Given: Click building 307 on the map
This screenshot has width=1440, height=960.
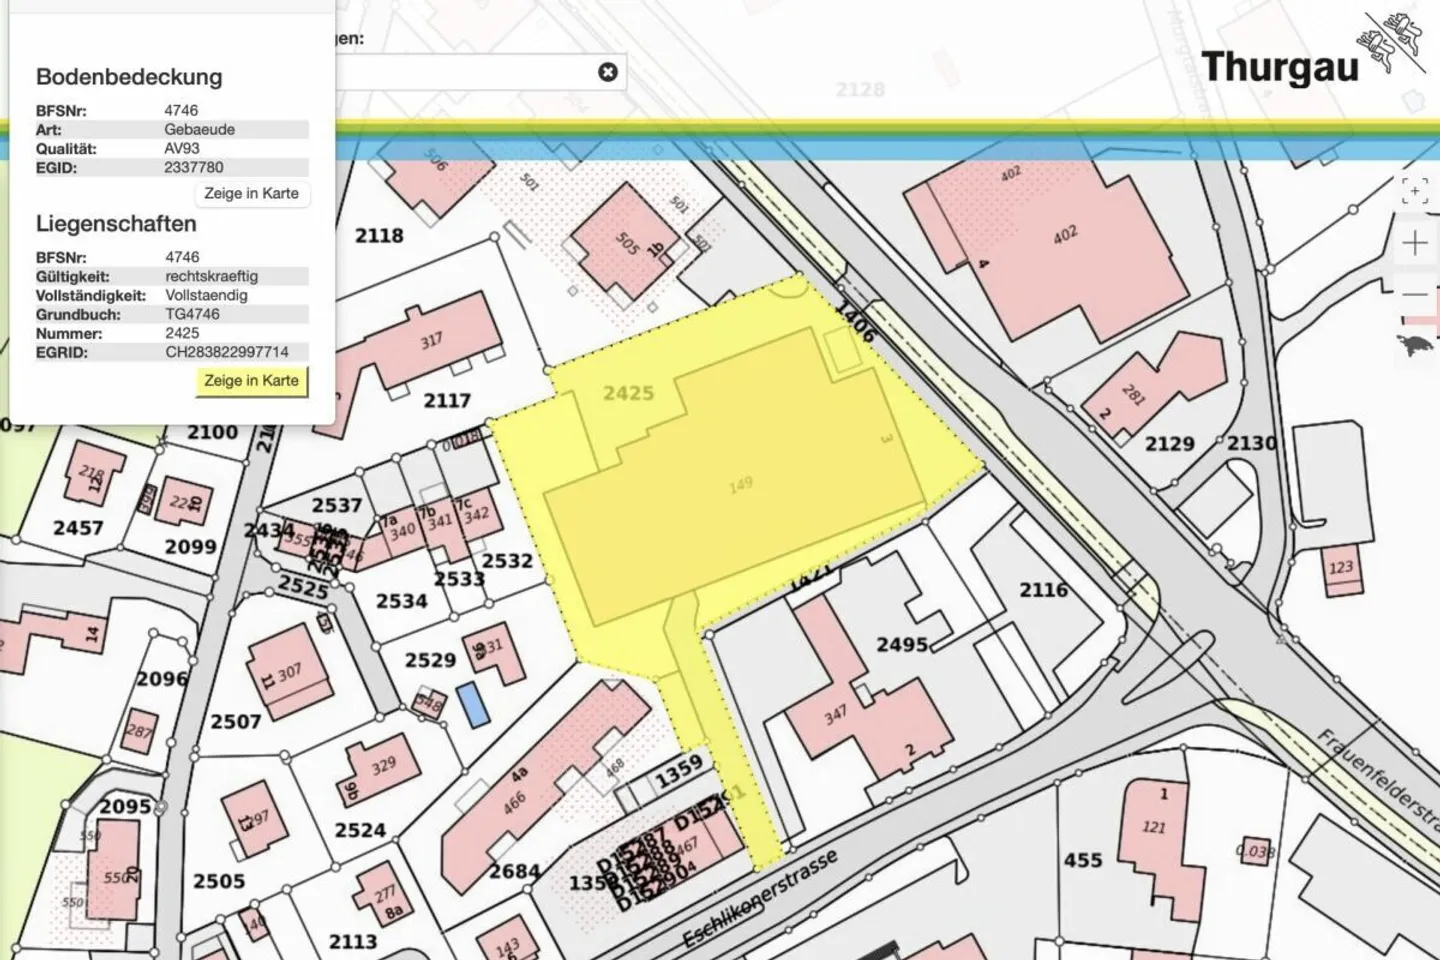Looking at the screenshot, I should 289,672.
